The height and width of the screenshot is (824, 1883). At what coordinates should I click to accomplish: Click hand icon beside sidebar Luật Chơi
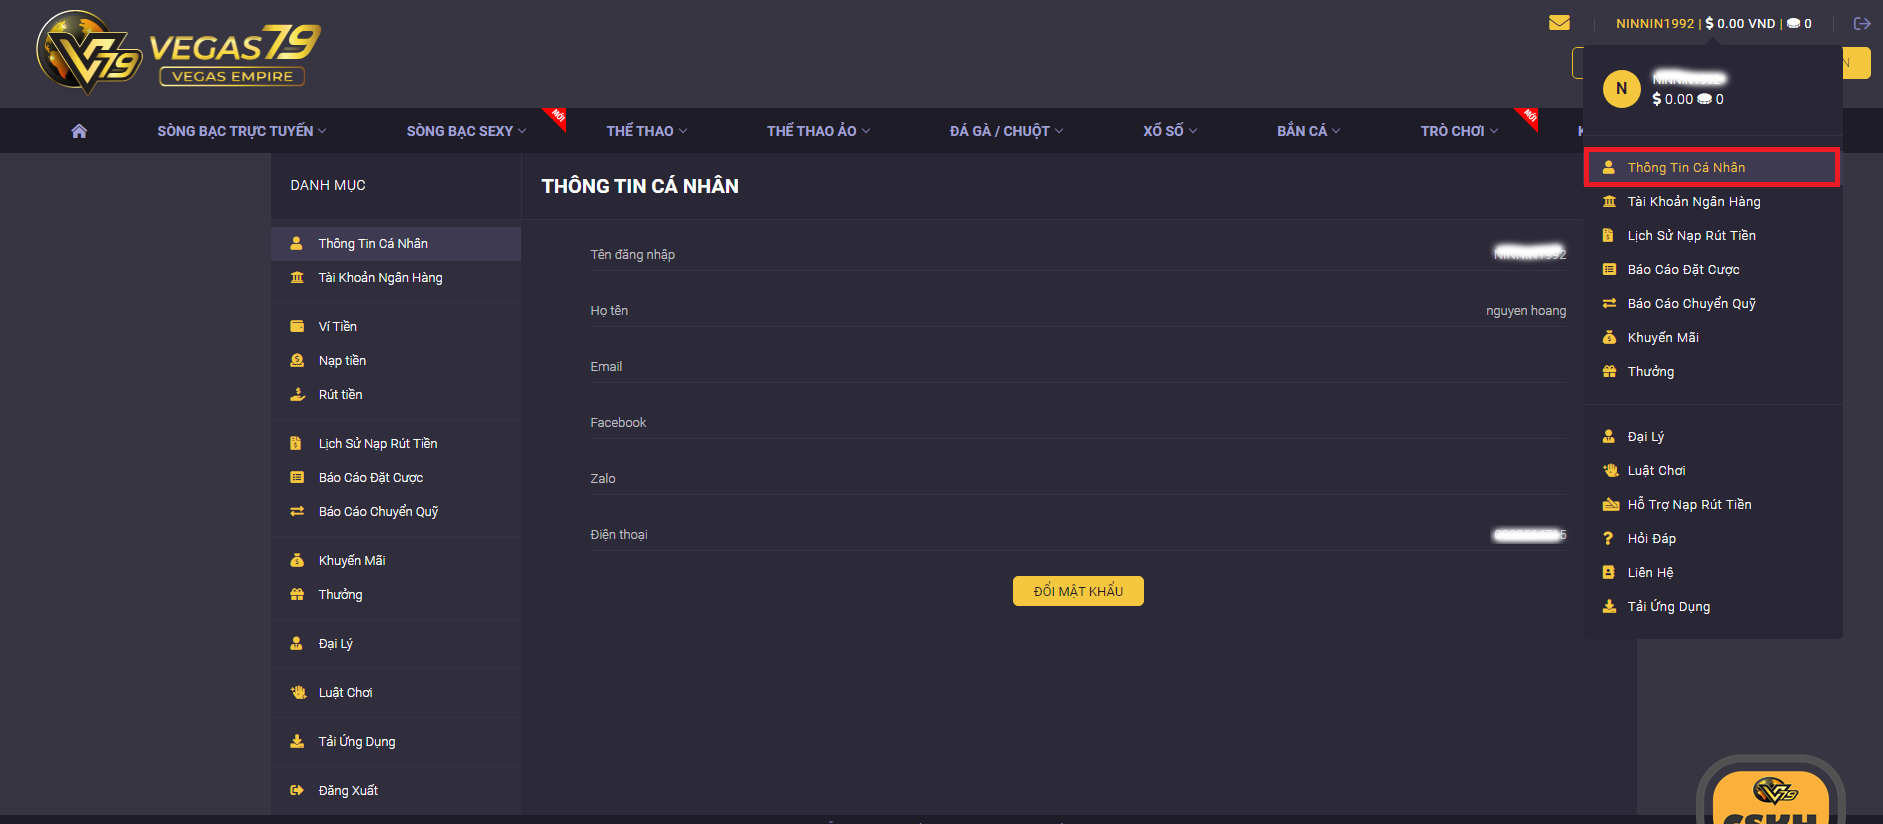click(297, 692)
